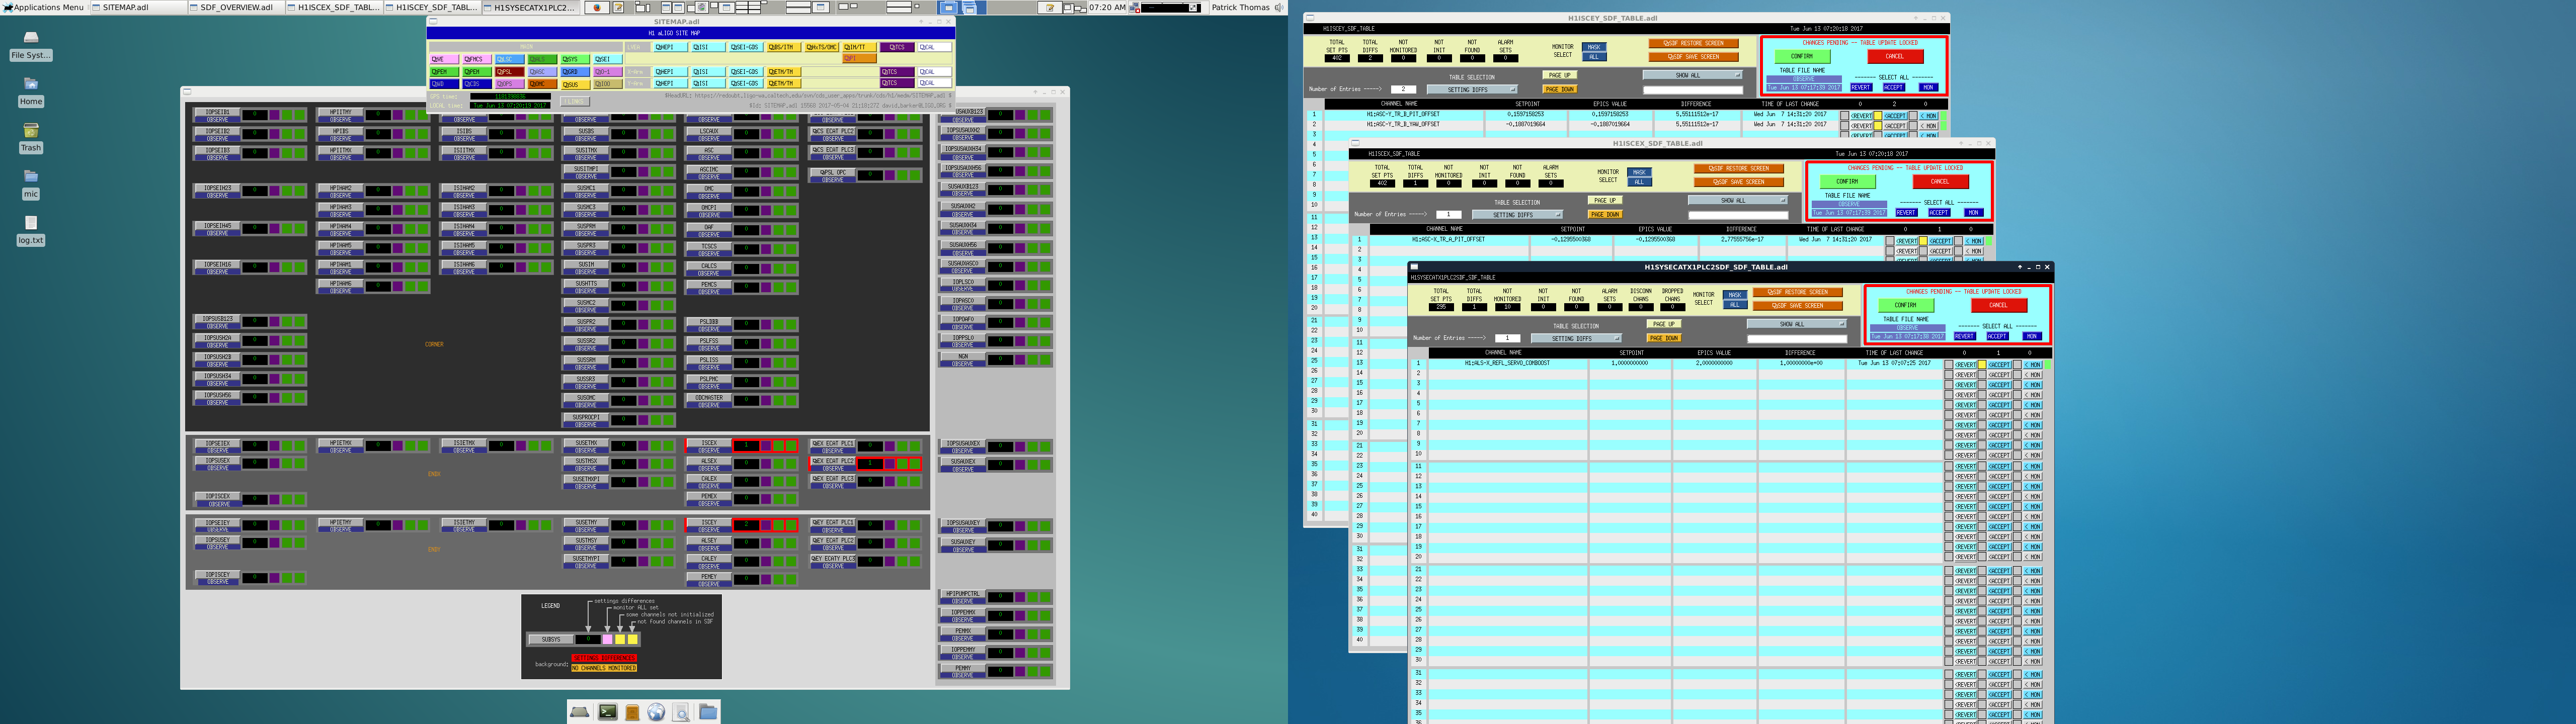Screen dimensions: 2576x724
Task: Open the OMC screen from the site map
Action: (543, 84)
